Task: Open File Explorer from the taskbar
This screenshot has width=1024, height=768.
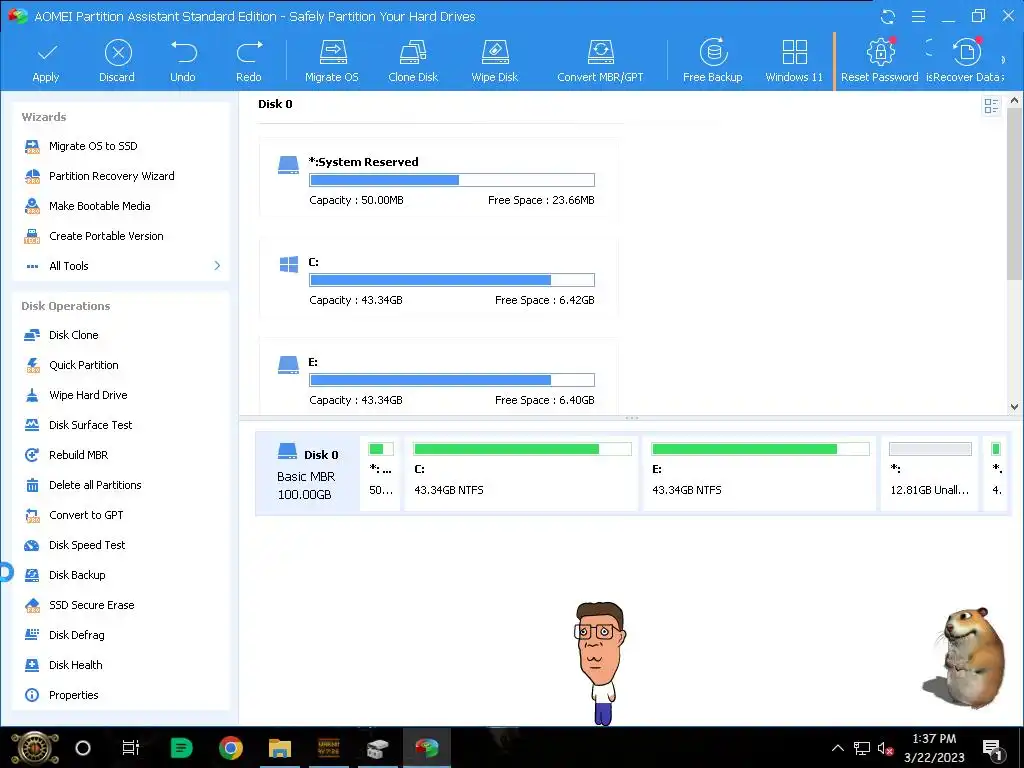Action: click(280, 748)
